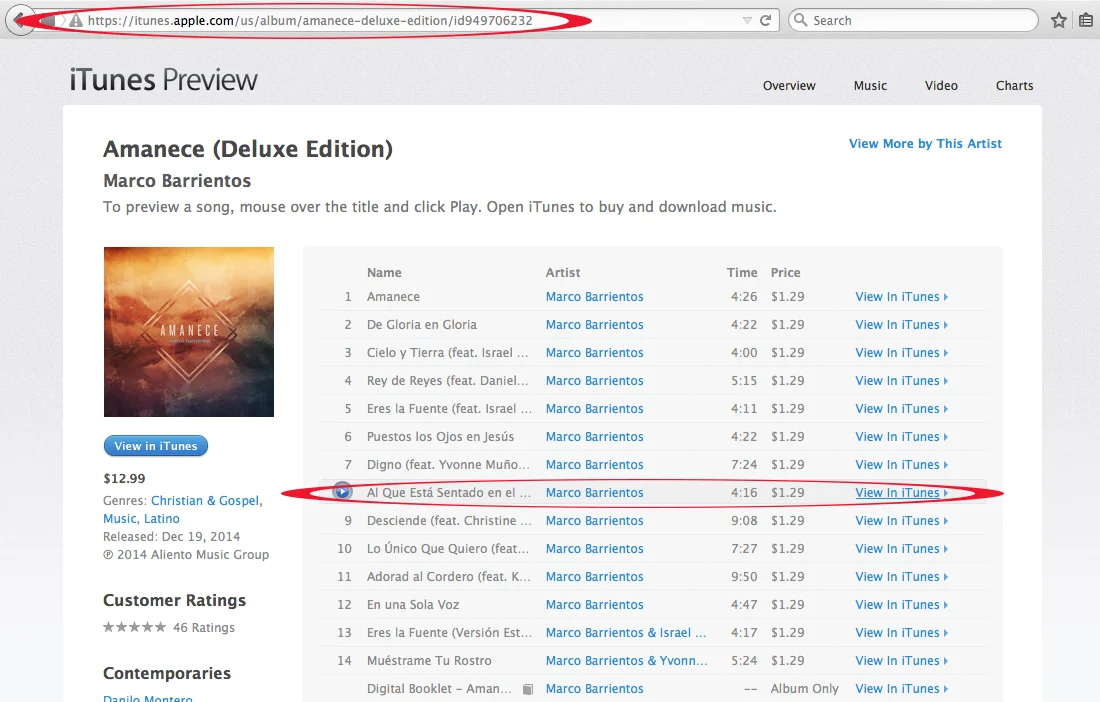The height and width of the screenshot is (702, 1100).
Task: Open Marco Barrientos & Israel artist link
Action: [626, 633]
